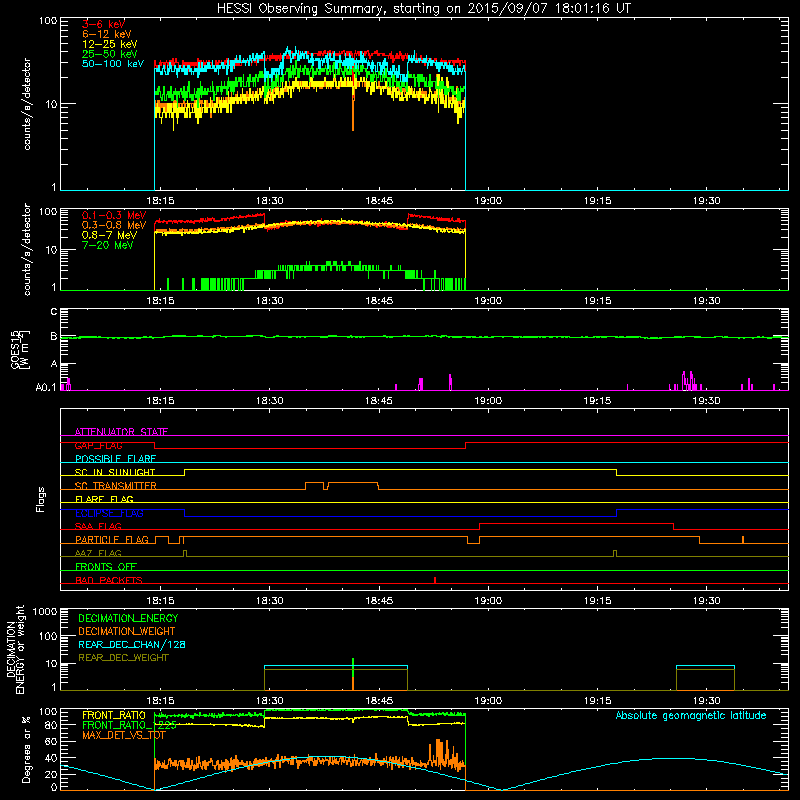
Task: Select the ATTENUATOR_STATE flag label
Action: [121, 432]
